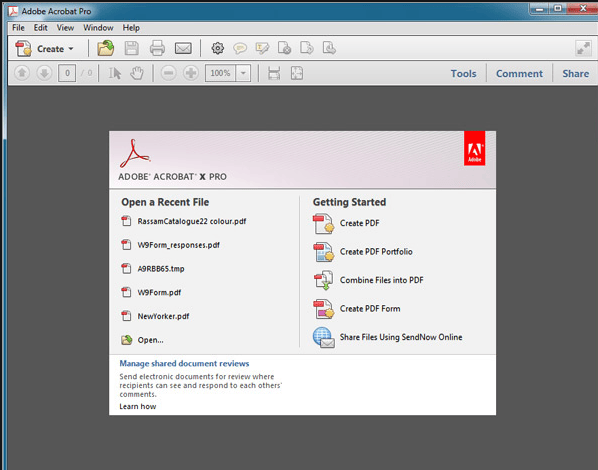598x470 pixels.
Task: Open the 100% zoom level dropdown
Action: click(x=243, y=73)
